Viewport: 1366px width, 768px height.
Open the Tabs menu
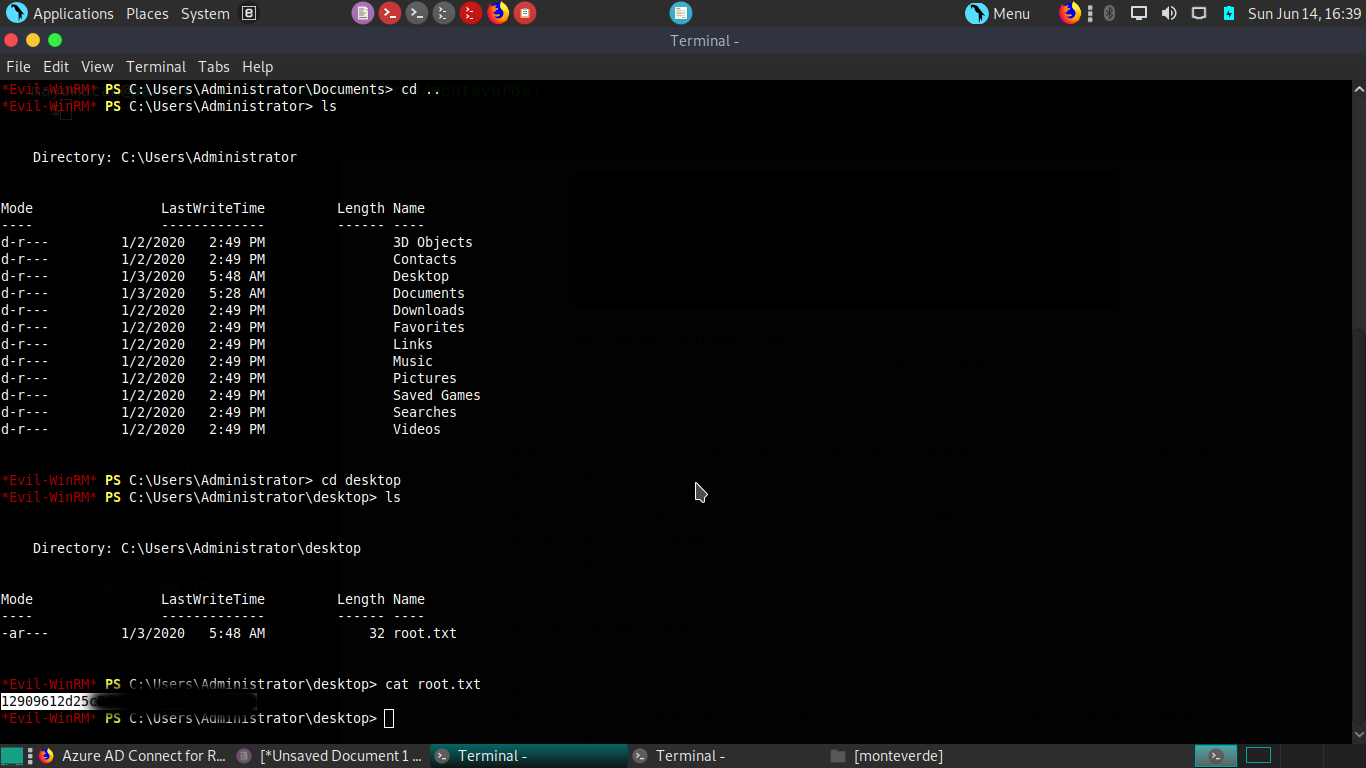[214, 67]
